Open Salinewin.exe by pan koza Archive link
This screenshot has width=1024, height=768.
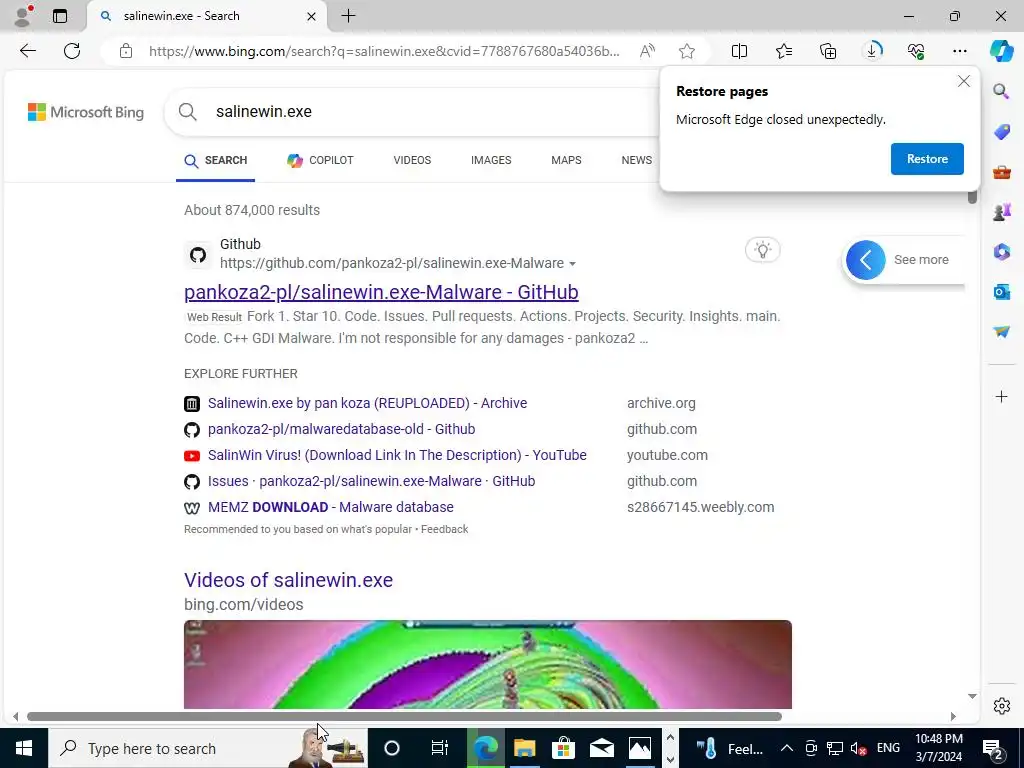[367, 403]
